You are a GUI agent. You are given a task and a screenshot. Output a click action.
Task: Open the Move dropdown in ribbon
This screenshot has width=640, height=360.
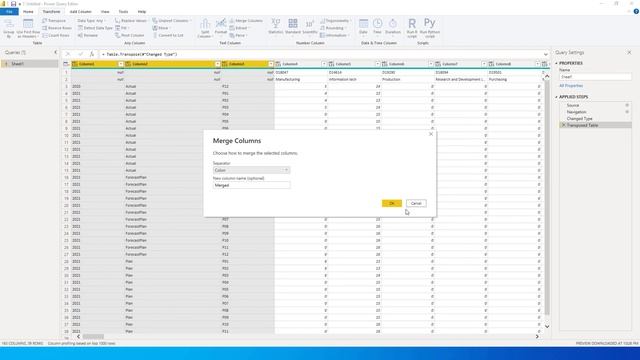(x=162, y=28)
